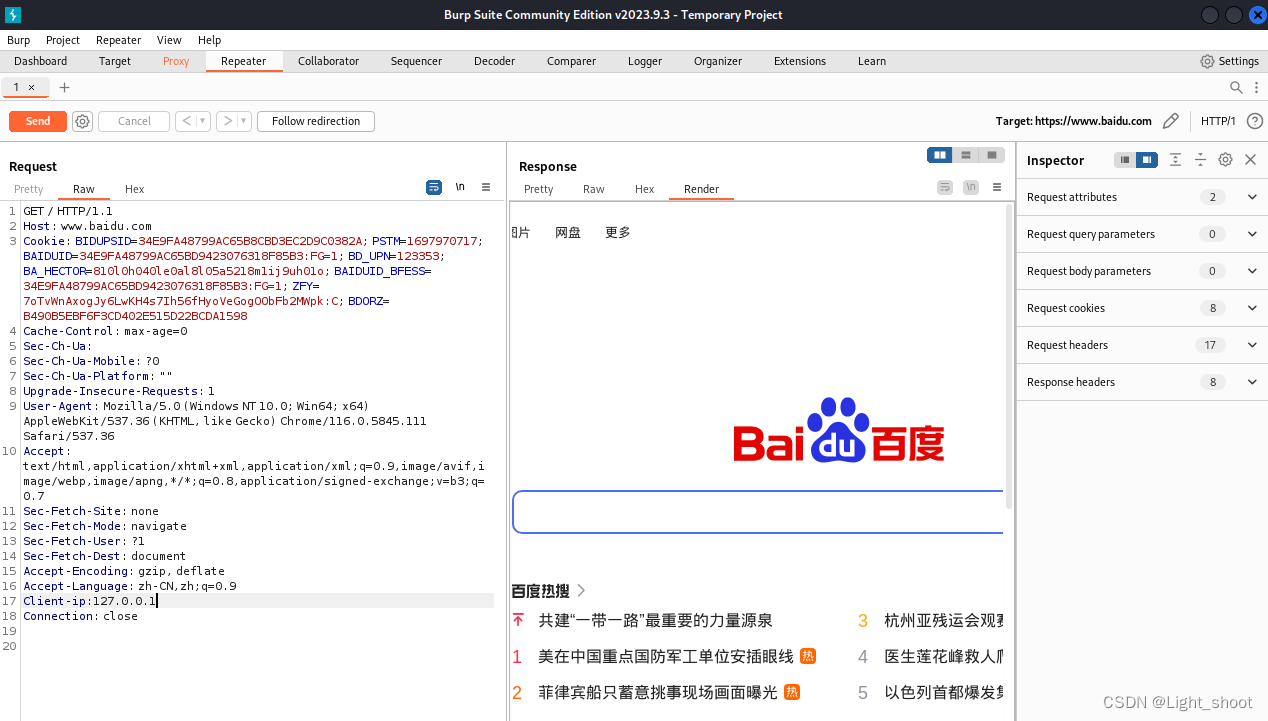Click the Burp Suite logo icon
Screen dimensions: 1268x721
12,15
